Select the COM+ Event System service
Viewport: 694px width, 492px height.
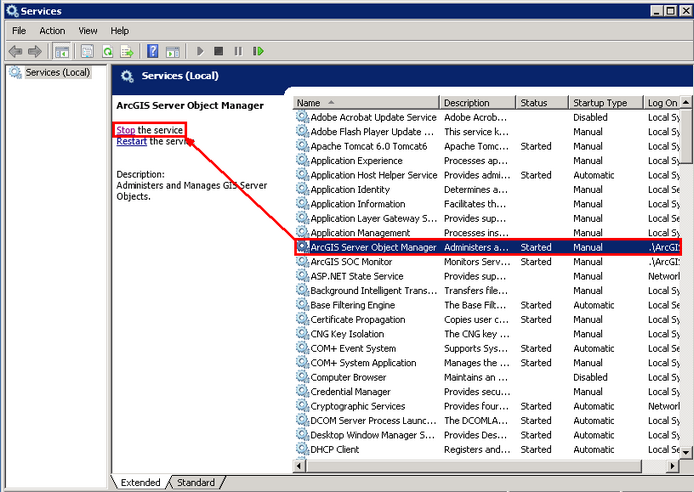487,348
